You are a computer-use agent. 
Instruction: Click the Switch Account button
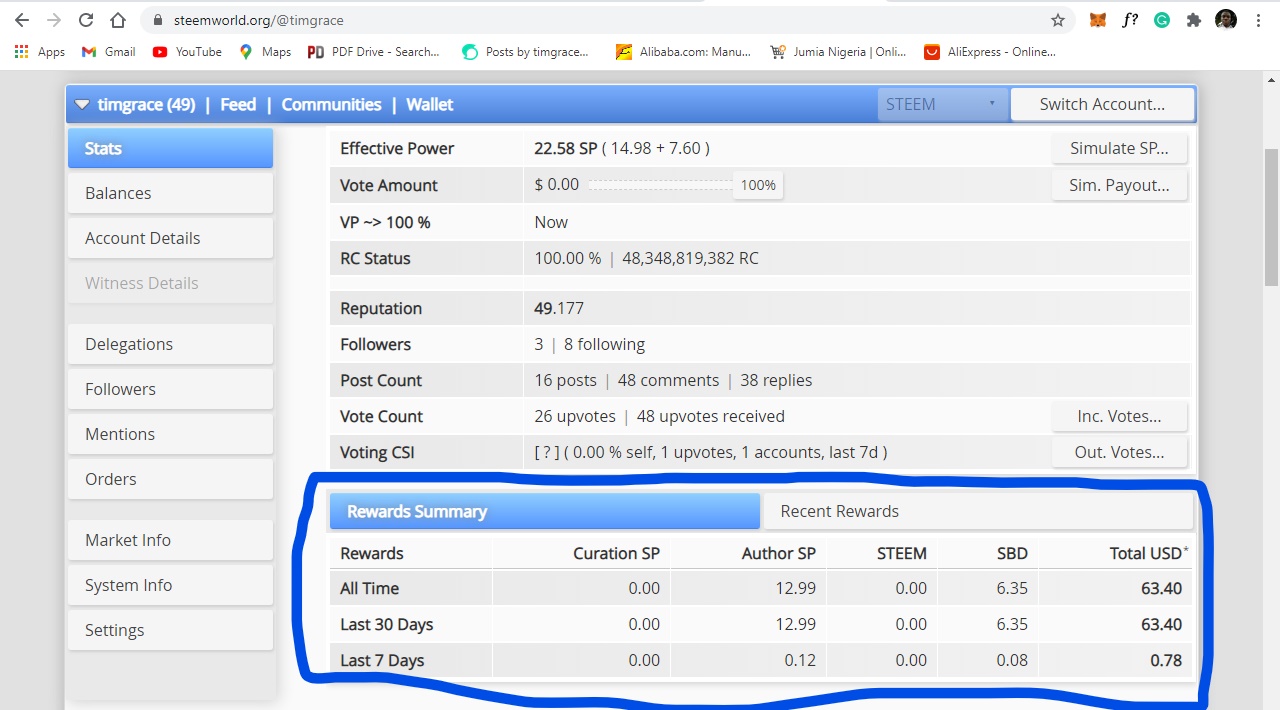[x=1102, y=104]
